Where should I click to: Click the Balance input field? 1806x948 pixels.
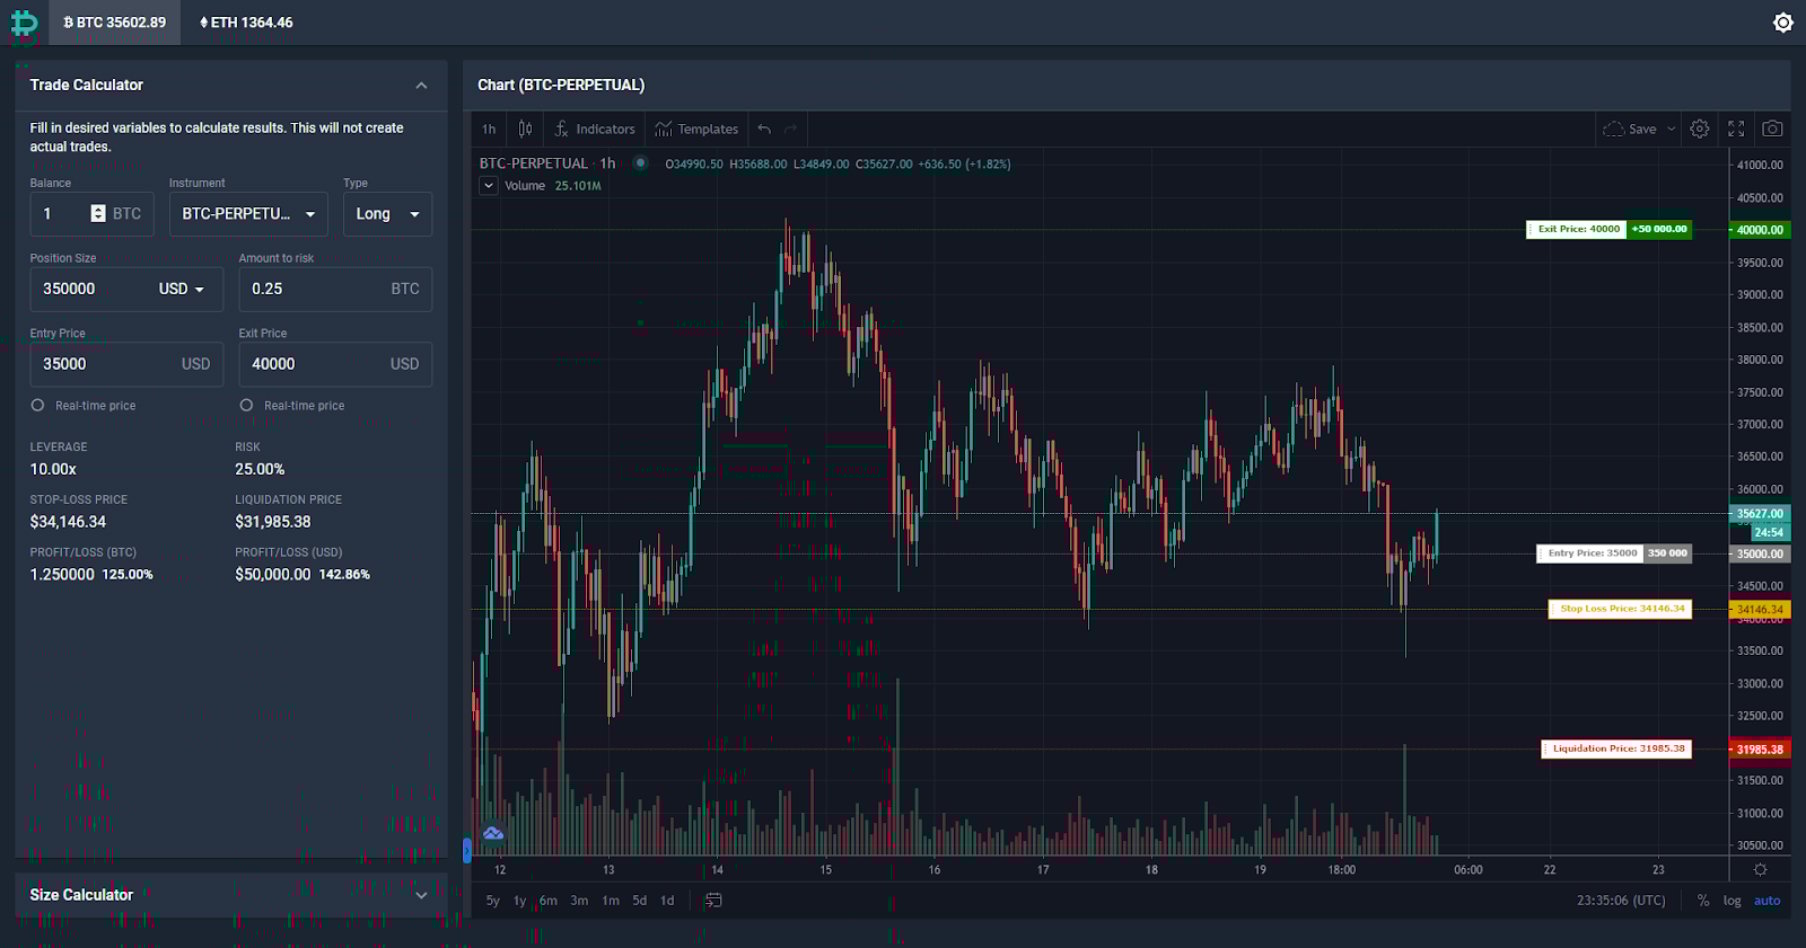tap(92, 214)
